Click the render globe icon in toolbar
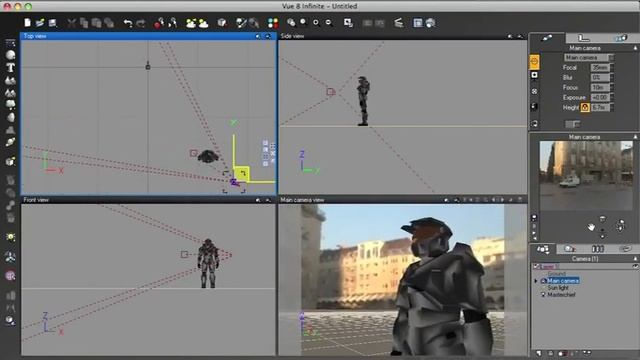The image size is (640, 360). [x=430, y=23]
